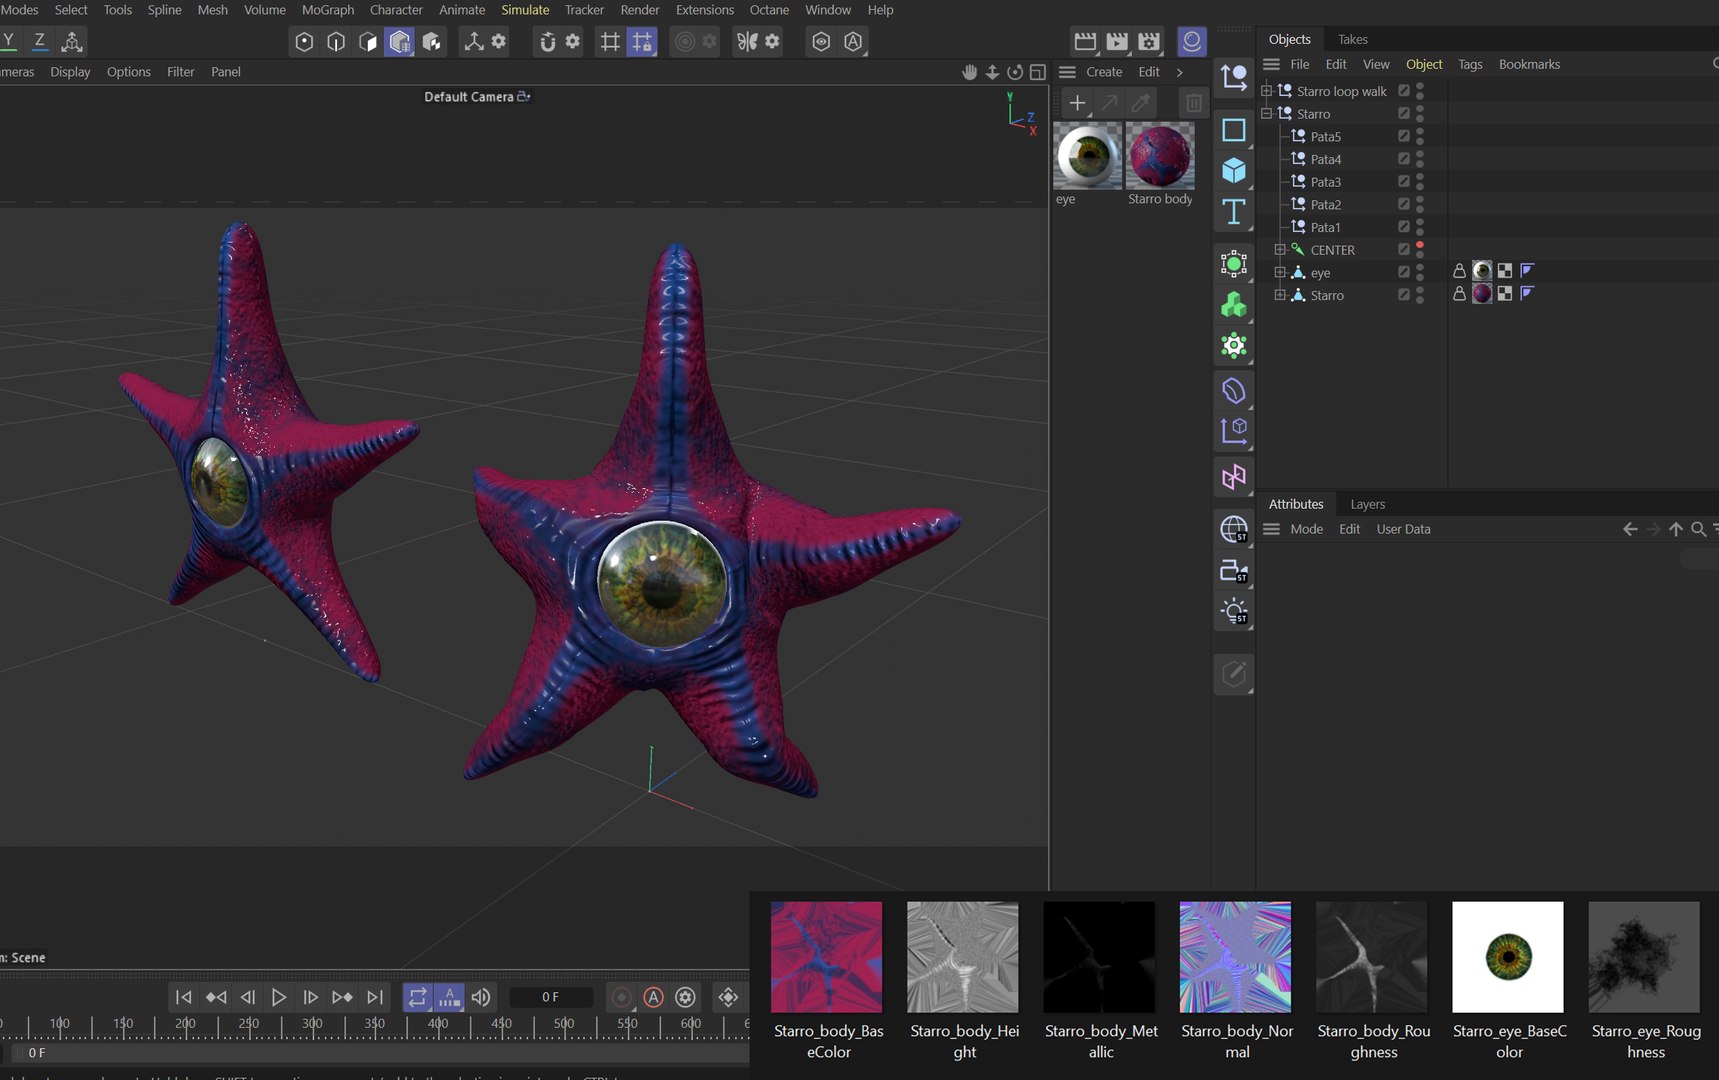The image size is (1719, 1080).
Task: Toggle enable checkmark for Pata5
Action: coord(1404,136)
